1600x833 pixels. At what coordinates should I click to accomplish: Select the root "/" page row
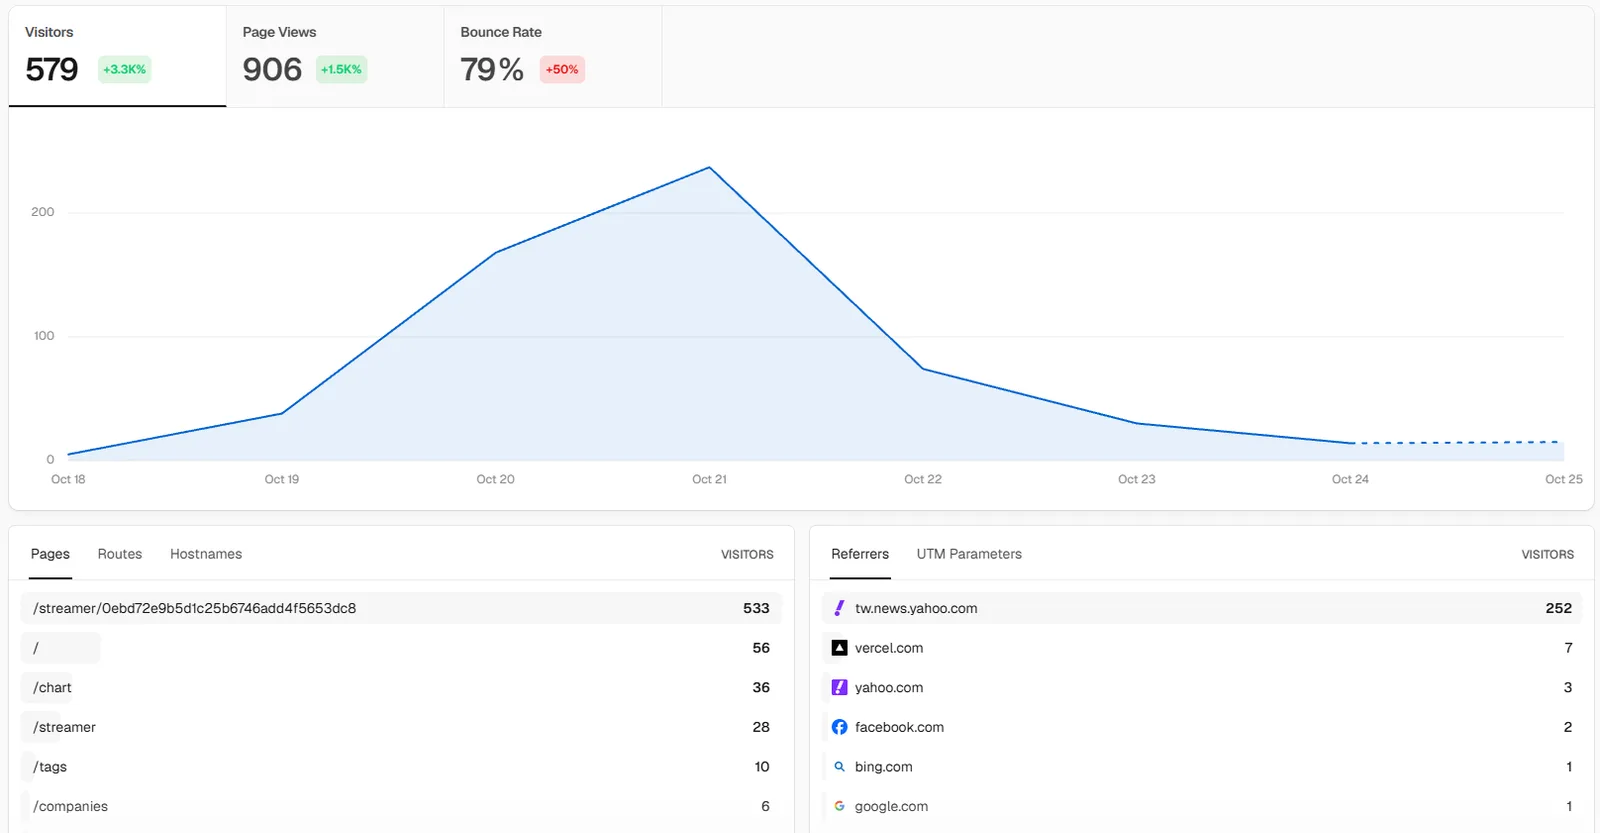coord(401,648)
